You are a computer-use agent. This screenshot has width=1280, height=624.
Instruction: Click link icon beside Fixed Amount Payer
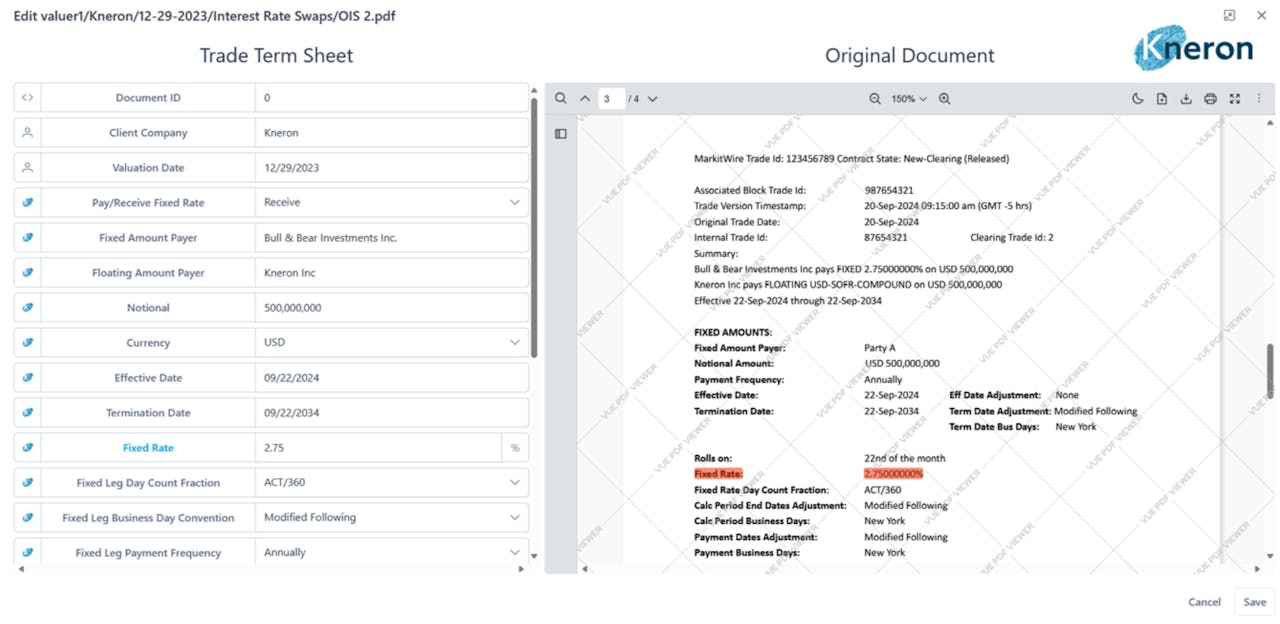click(x=28, y=238)
